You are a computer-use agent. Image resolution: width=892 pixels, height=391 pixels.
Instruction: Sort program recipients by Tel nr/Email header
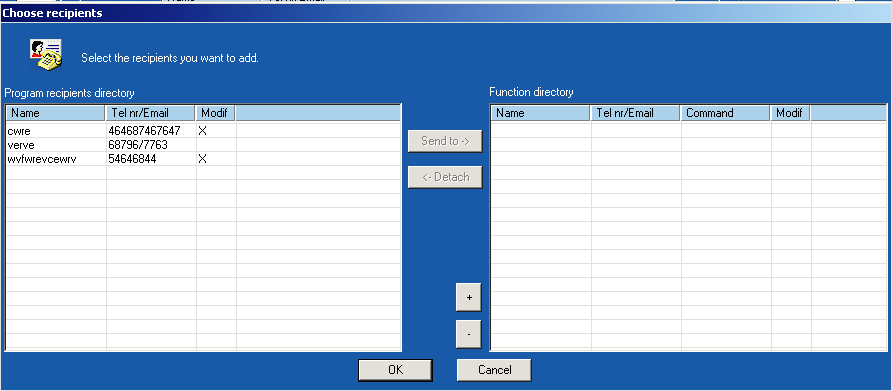click(150, 113)
